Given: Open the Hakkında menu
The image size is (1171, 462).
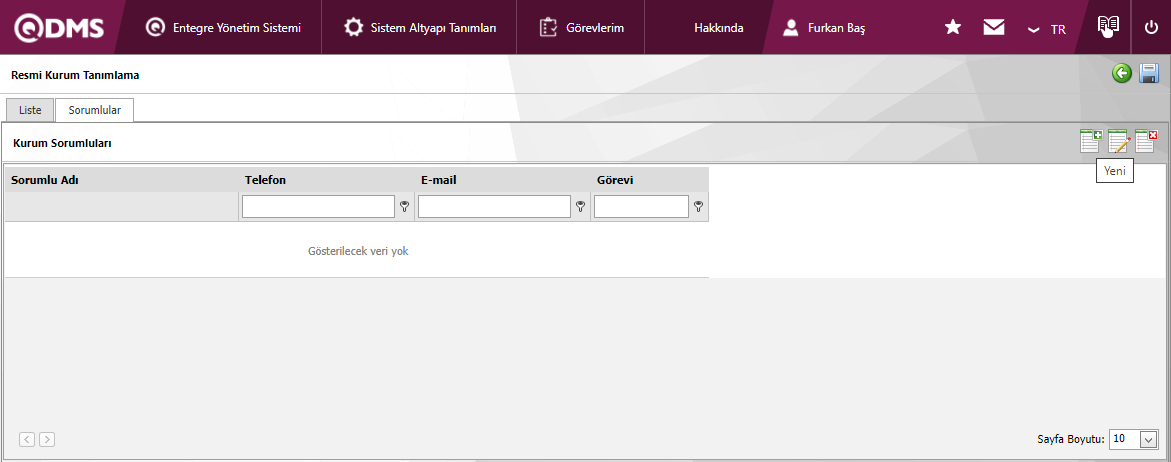Looking at the screenshot, I should [718, 28].
